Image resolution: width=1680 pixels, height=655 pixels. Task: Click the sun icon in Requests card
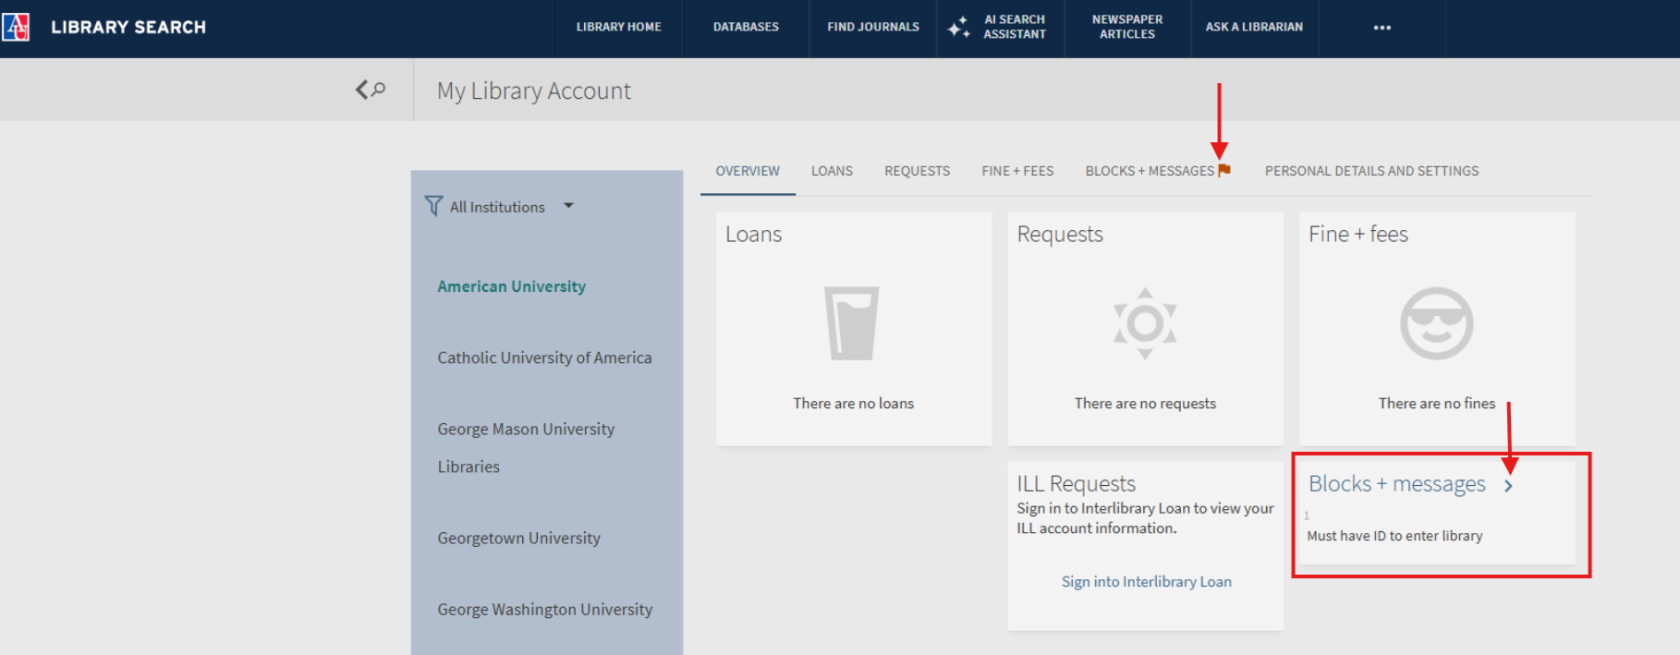pos(1145,323)
